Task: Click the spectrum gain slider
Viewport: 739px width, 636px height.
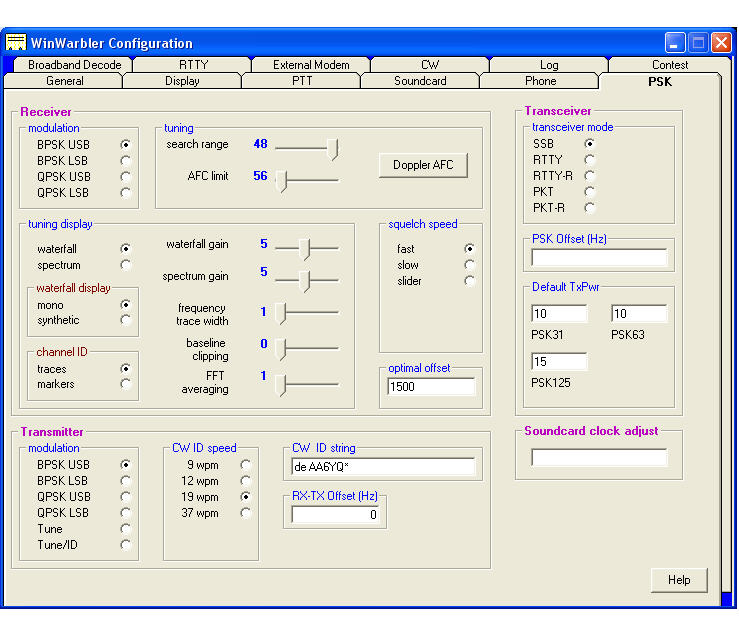Action: coord(307,281)
